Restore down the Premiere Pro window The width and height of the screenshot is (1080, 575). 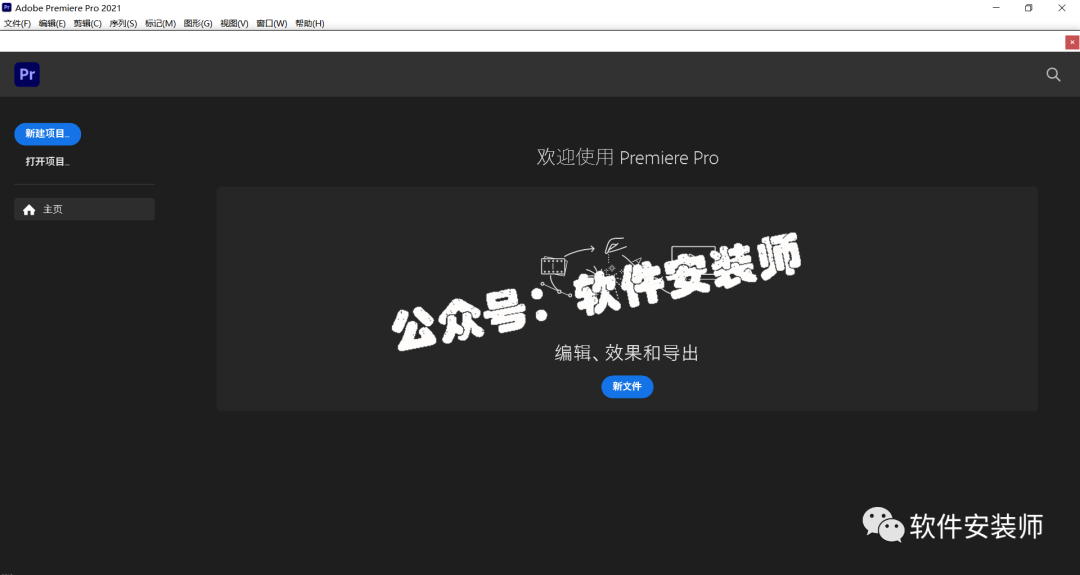click(x=1028, y=8)
